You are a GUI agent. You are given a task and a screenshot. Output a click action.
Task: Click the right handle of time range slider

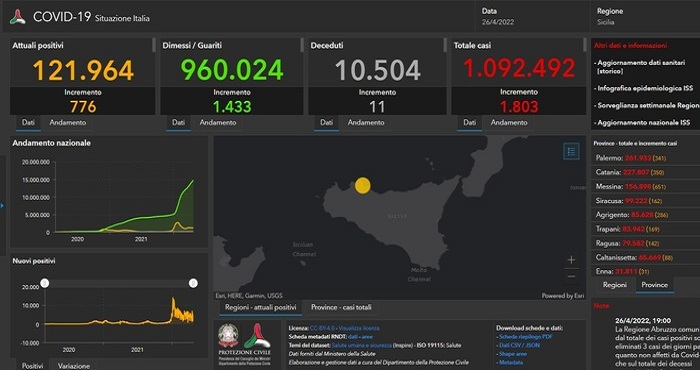pos(193,283)
